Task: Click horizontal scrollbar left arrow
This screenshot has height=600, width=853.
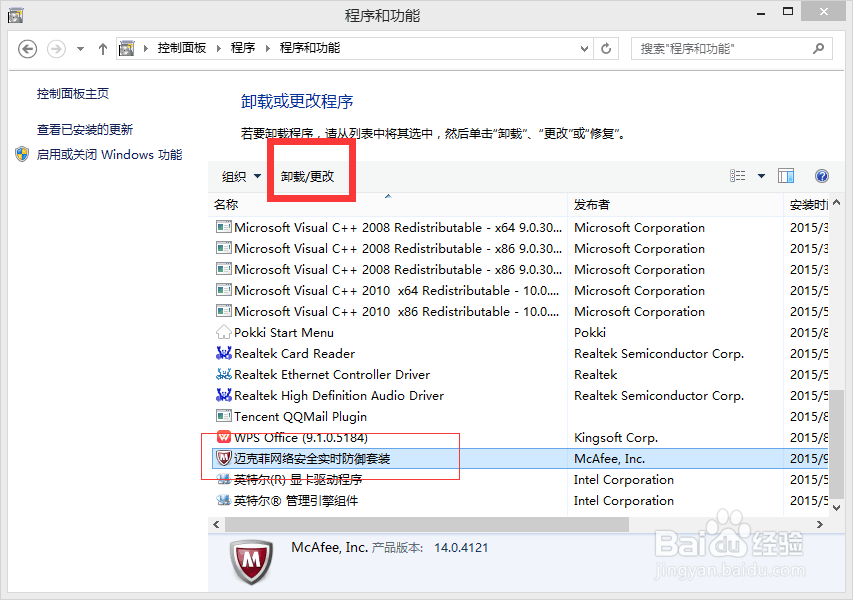Action: 217,524
